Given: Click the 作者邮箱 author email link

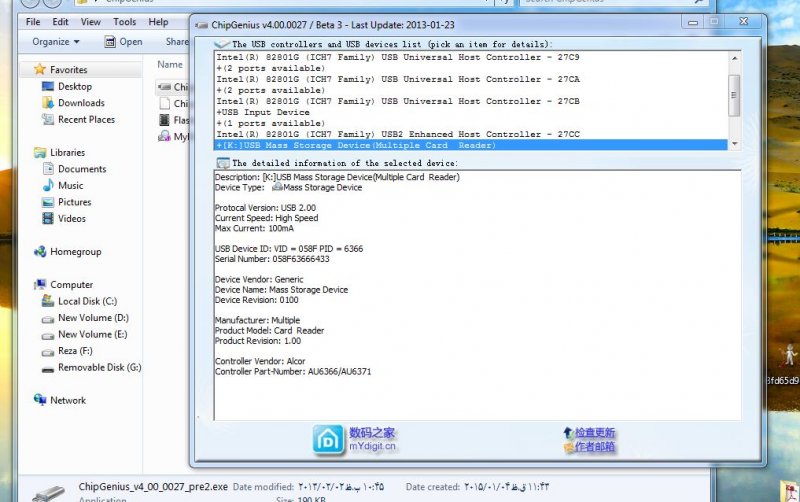Looking at the screenshot, I should pyautogui.click(x=595, y=447).
